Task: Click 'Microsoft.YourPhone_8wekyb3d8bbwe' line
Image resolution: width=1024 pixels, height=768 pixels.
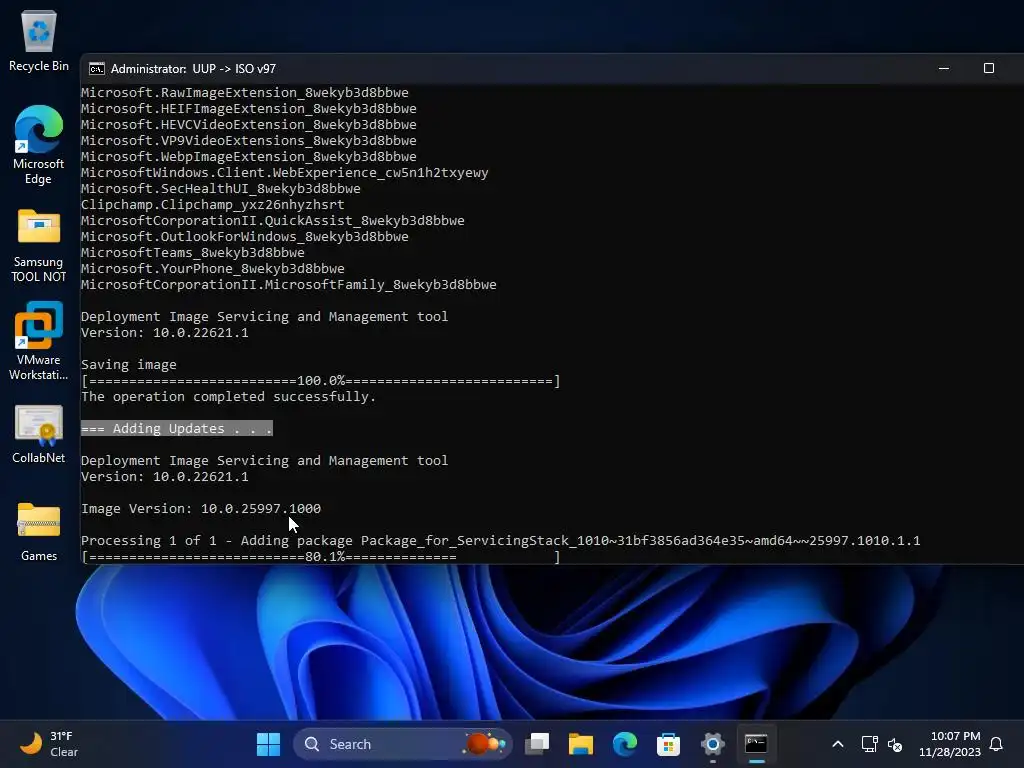Action: pos(213,268)
